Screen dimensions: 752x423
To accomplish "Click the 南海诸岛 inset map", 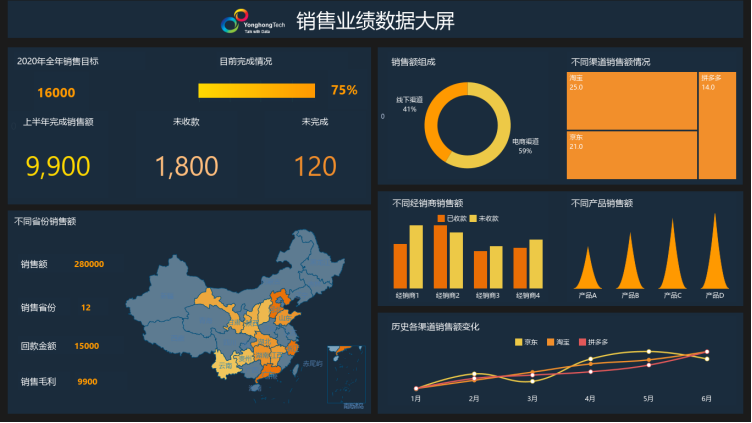I will (x=346, y=378).
